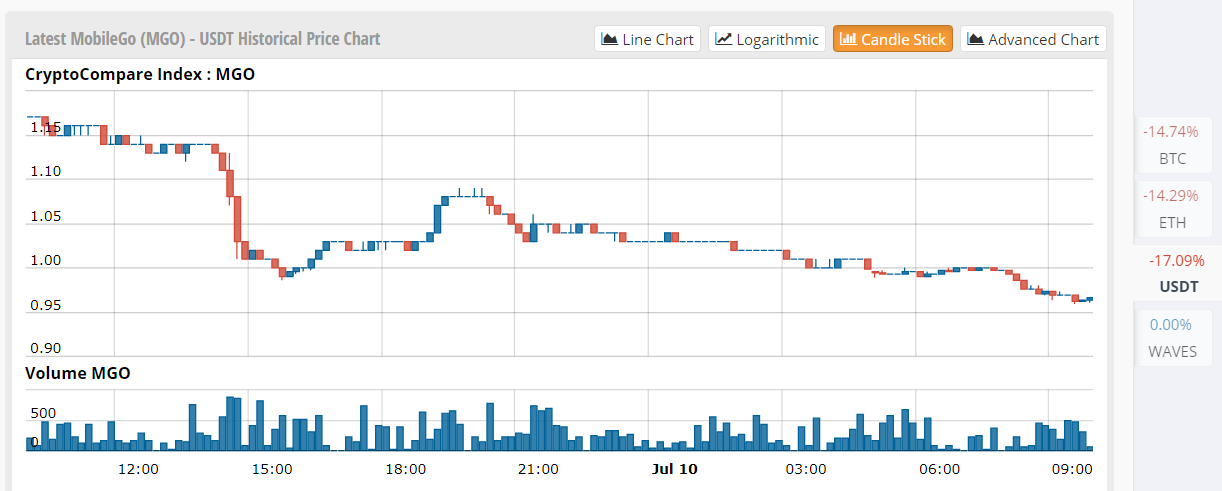The width and height of the screenshot is (1222, 491).
Task: Click the 06:00 time axis label
Action: point(940,468)
